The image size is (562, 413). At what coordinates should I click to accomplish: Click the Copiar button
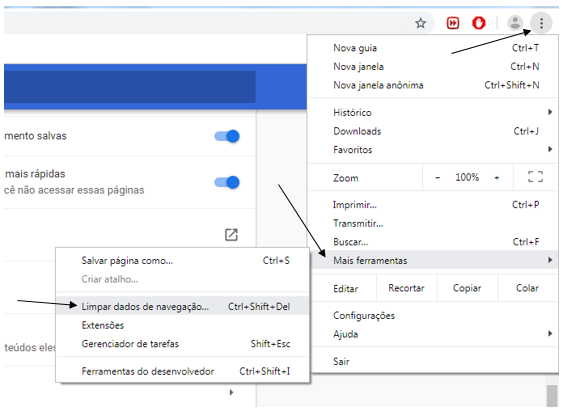467,288
